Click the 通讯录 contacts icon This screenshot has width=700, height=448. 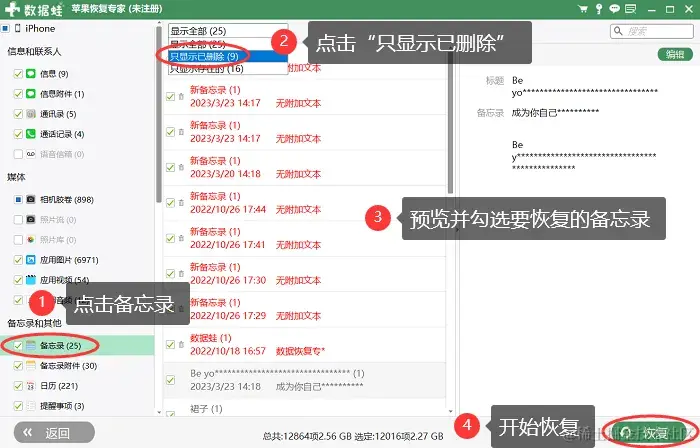tap(31, 114)
